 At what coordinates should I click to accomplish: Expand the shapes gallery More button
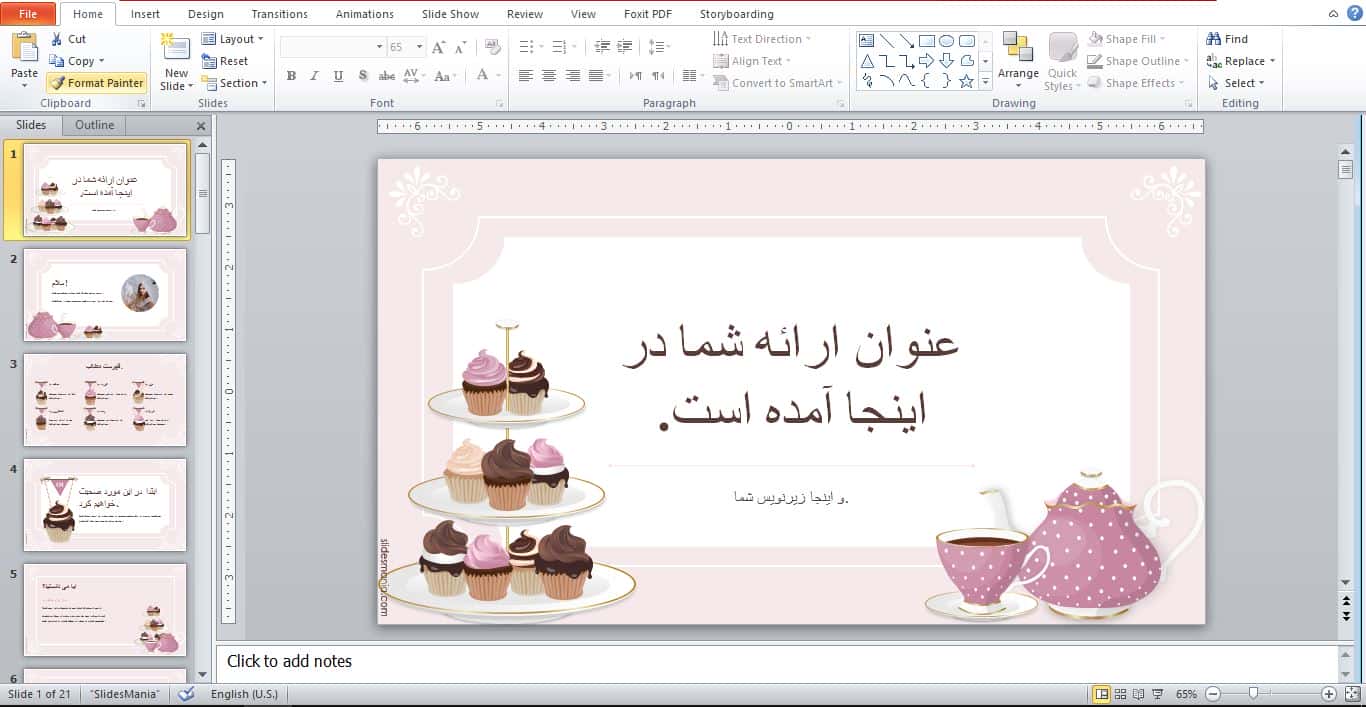click(986, 81)
